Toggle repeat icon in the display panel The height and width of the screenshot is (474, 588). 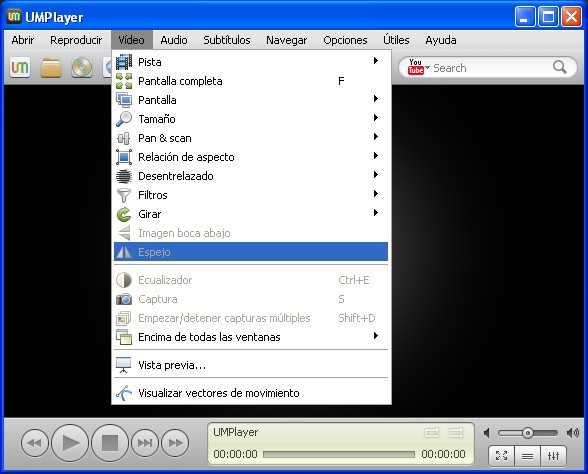(x=432, y=433)
